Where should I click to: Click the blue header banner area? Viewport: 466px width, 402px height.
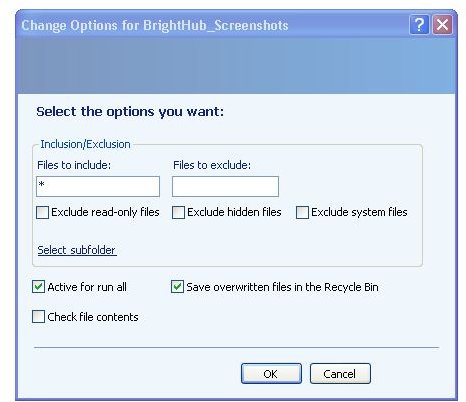[236, 65]
